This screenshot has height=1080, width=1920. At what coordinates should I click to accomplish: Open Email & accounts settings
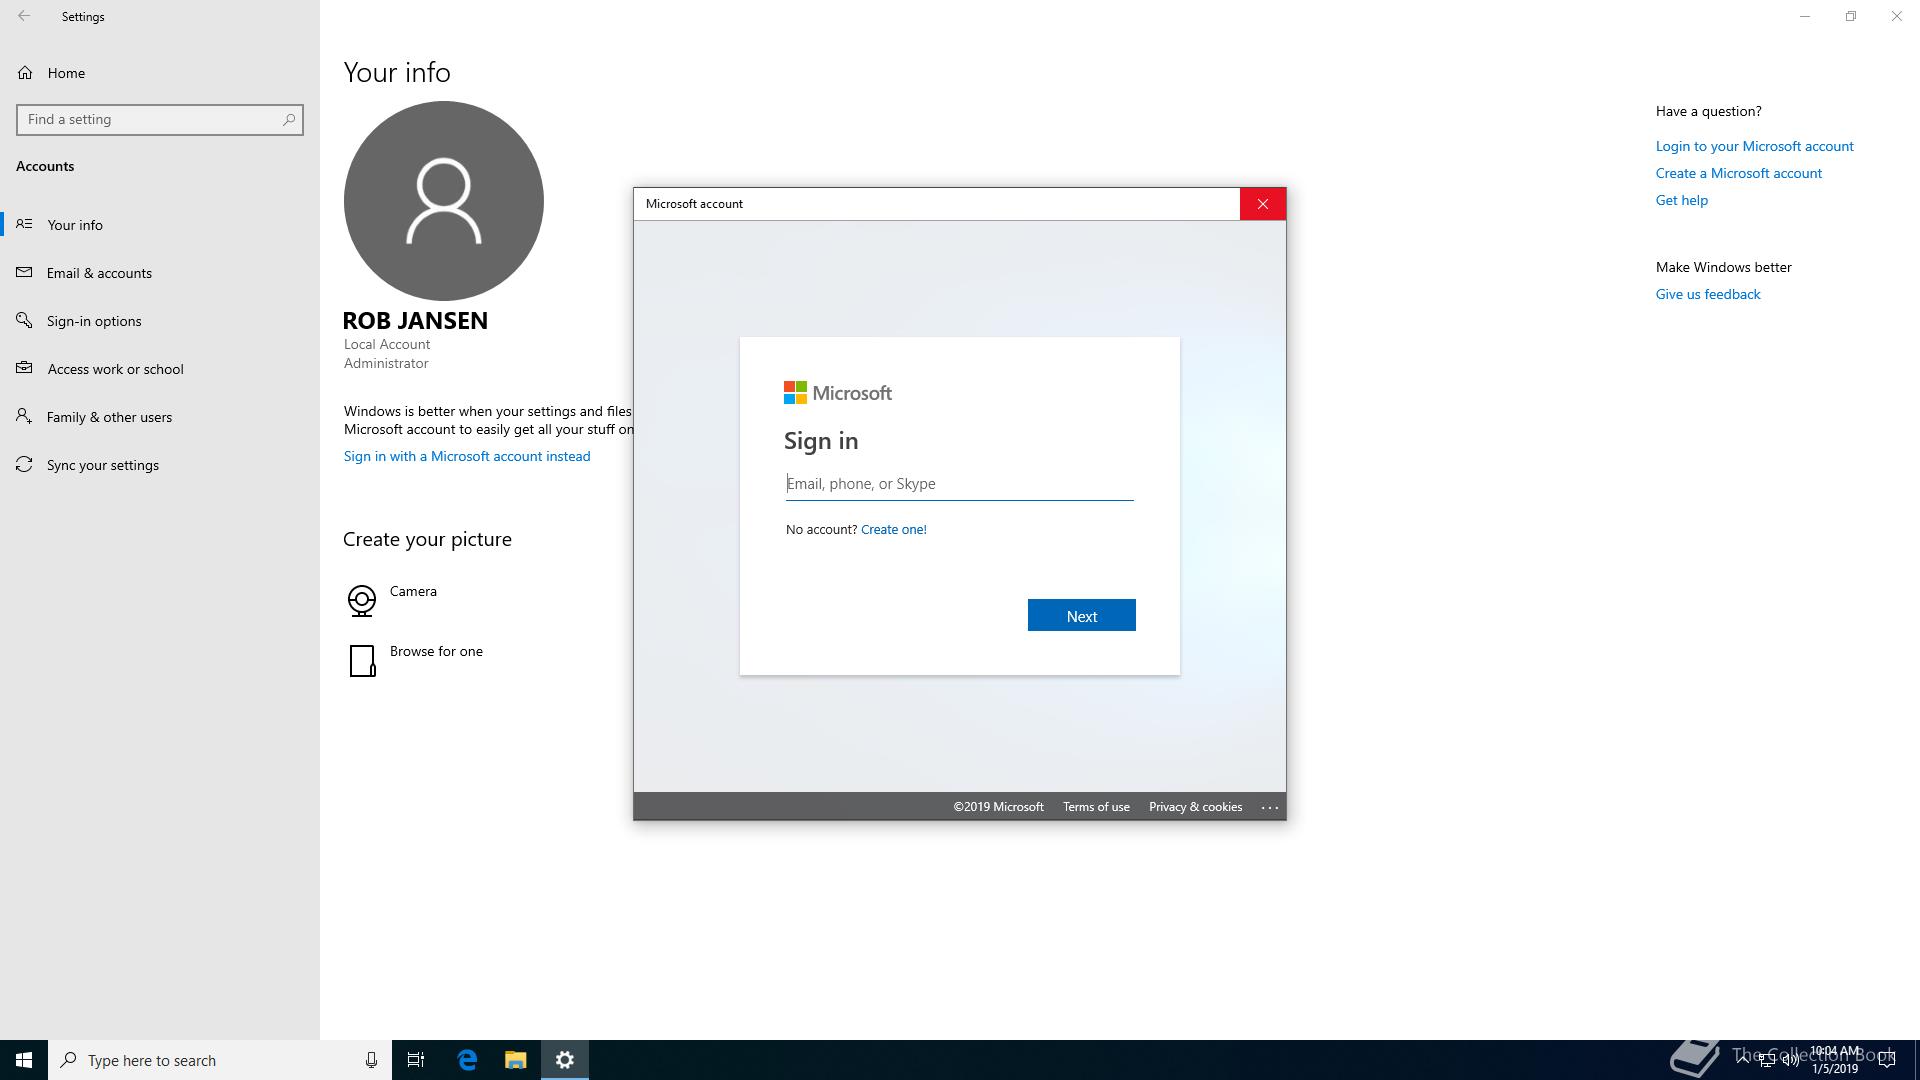pyautogui.click(x=160, y=273)
